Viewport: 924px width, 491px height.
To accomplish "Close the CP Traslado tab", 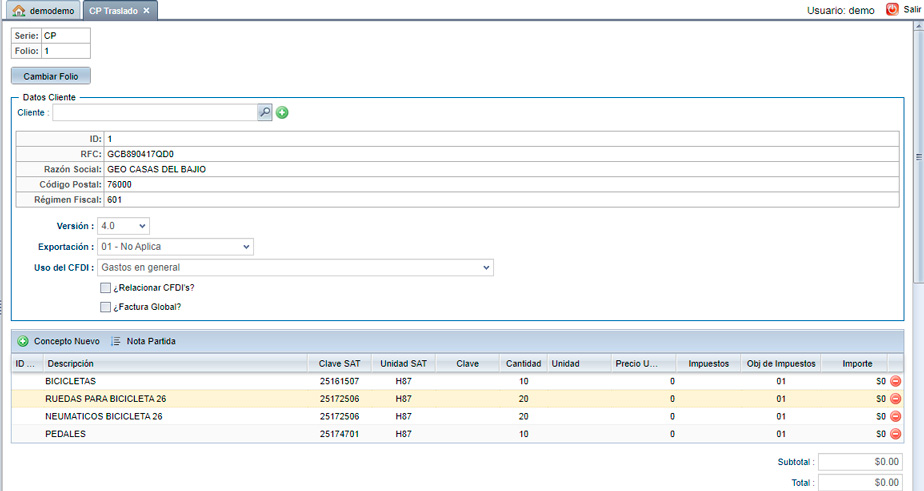I will click(146, 11).
